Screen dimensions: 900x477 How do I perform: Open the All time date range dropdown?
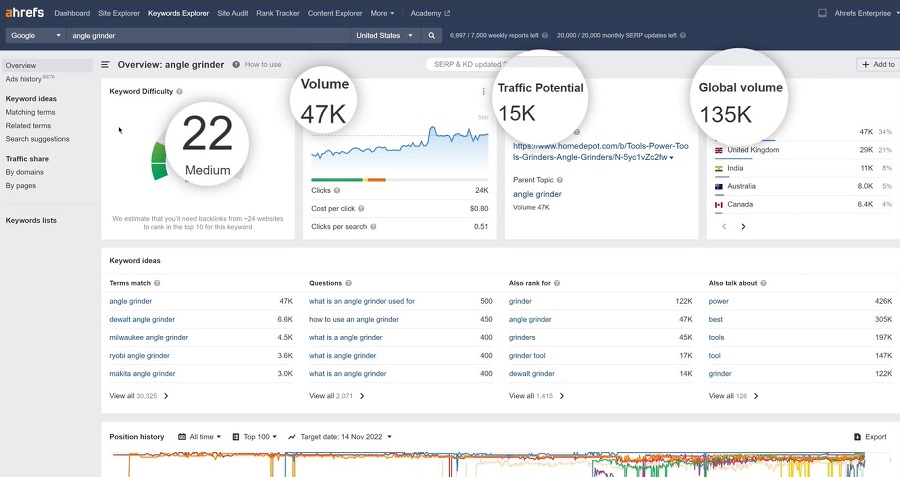coord(199,437)
